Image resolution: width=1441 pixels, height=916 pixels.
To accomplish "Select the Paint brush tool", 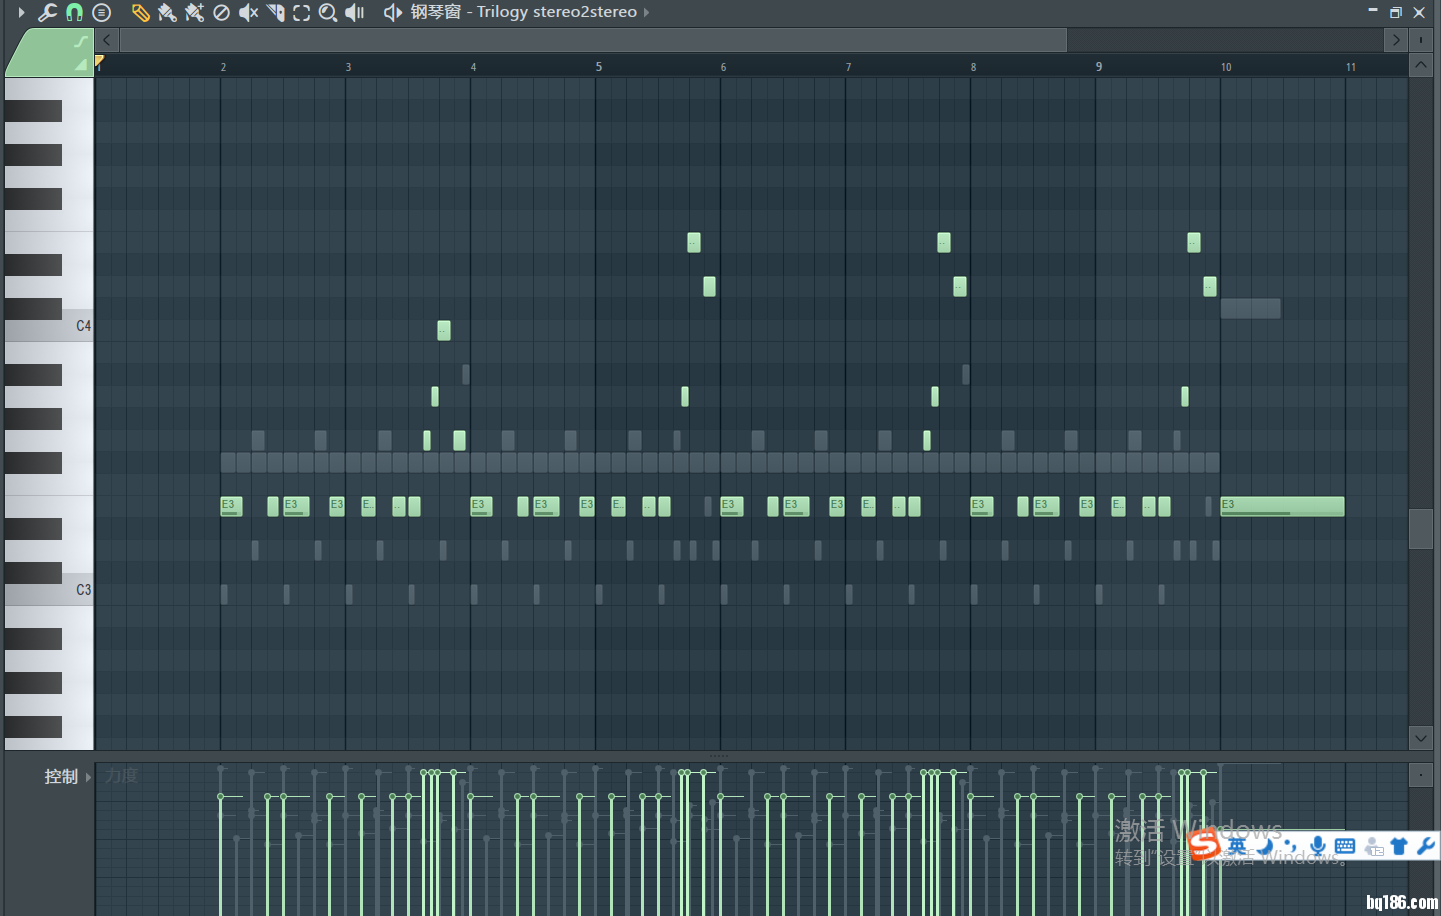I will click(167, 13).
